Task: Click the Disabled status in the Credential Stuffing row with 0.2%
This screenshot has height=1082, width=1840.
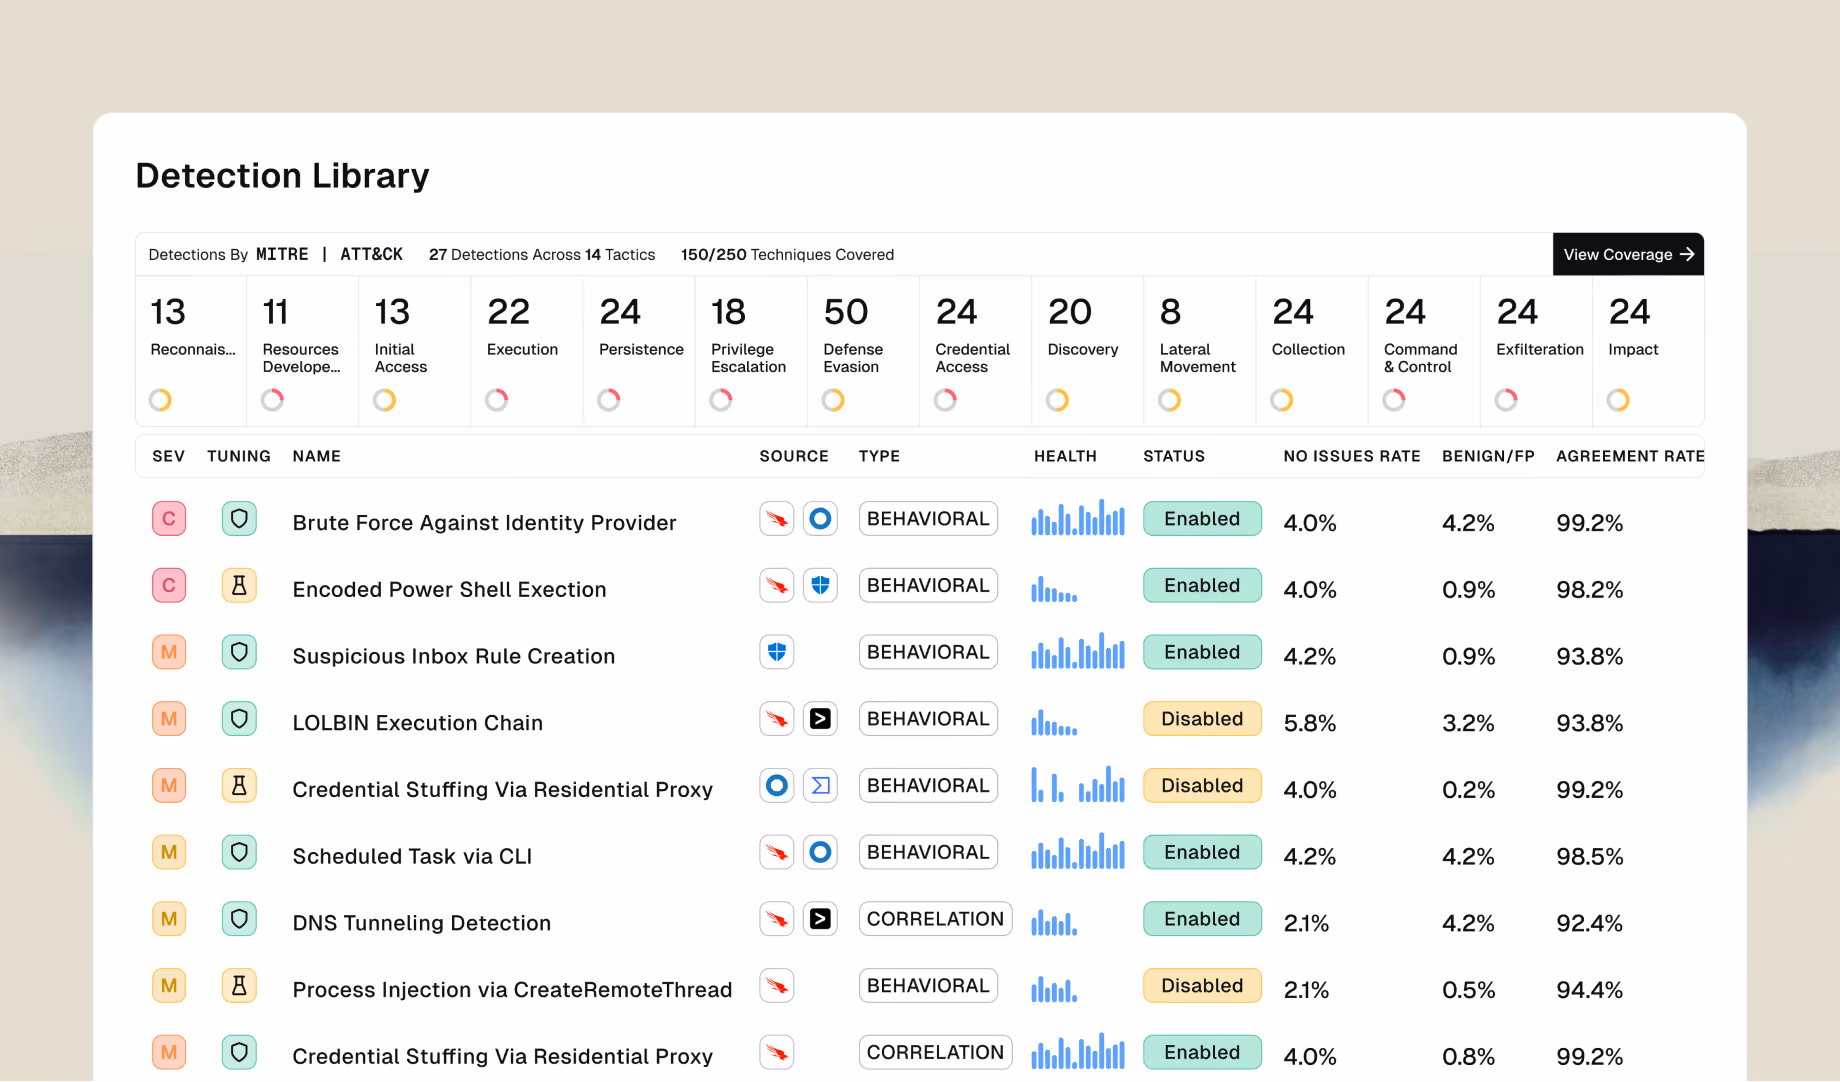Action: (x=1202, y=785)
